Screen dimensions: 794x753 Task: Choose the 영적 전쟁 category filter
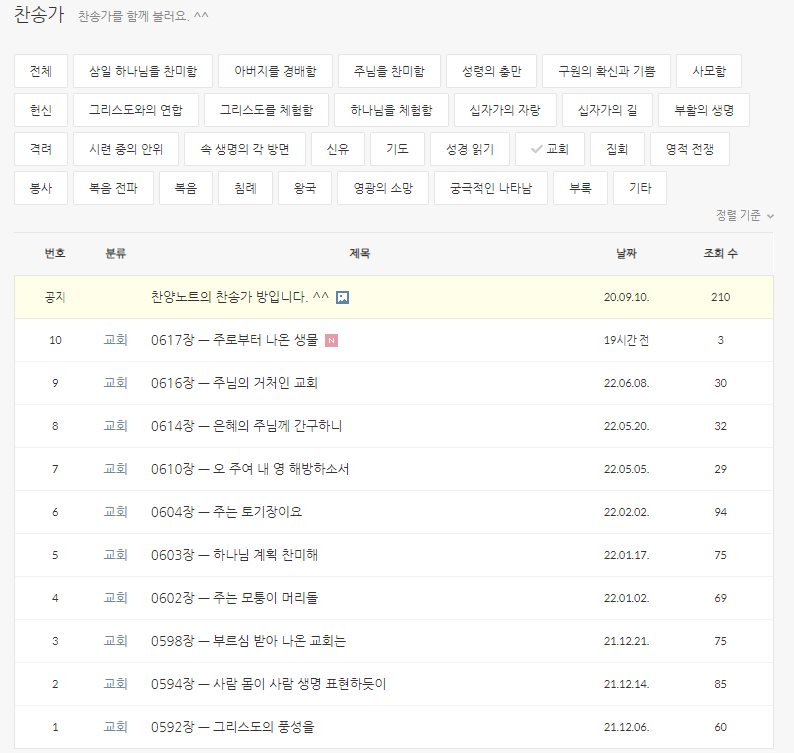(689, 149)
